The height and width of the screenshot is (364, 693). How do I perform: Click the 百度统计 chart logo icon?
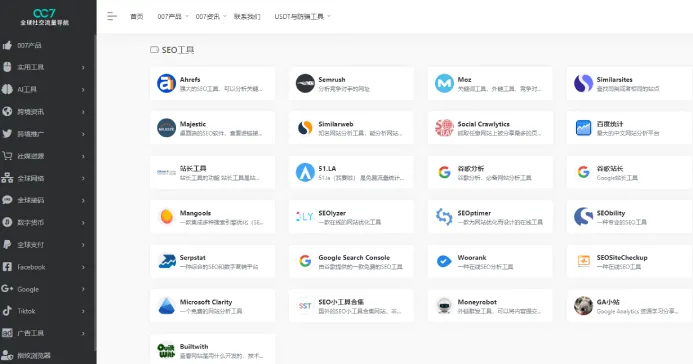click(583, 128)
